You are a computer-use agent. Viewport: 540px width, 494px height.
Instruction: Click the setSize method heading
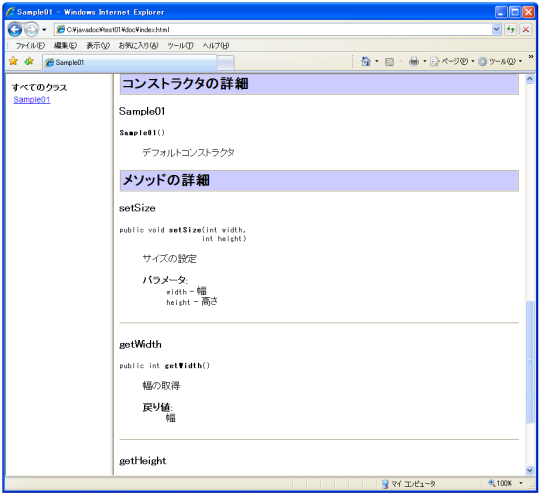pyautogui.click(x=137, y=208)
